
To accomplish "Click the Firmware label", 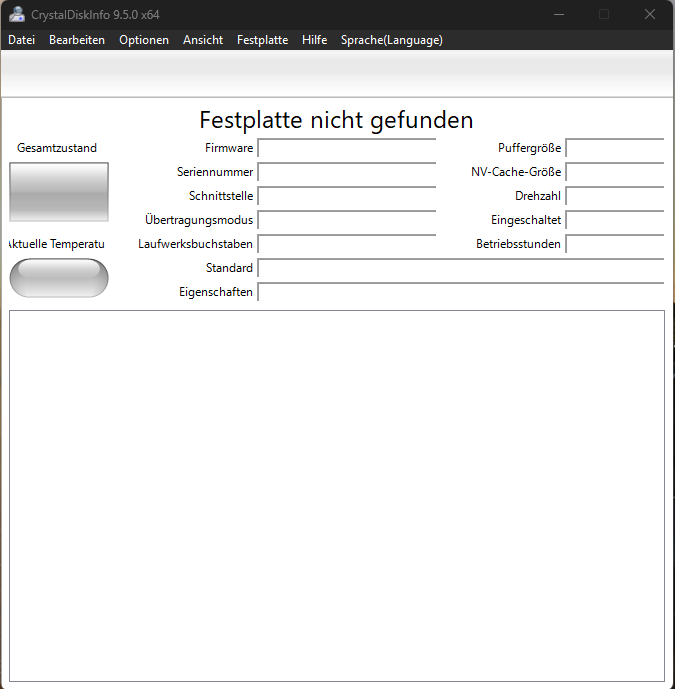I will pos(229,148).
